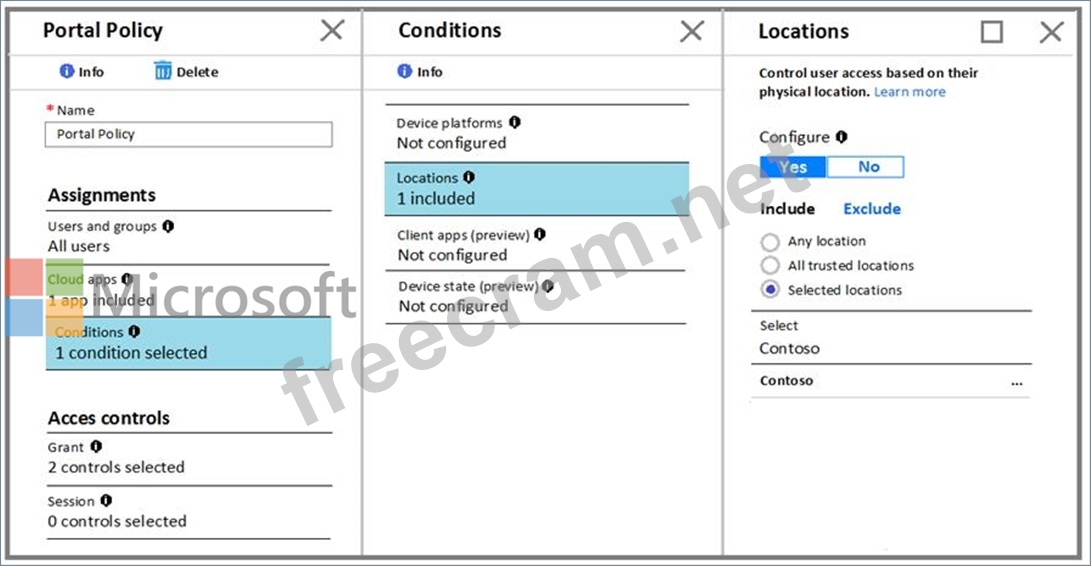Switch to the Include tab
Viewport: 1091px width, 566px height.
[x=787, y=208]
